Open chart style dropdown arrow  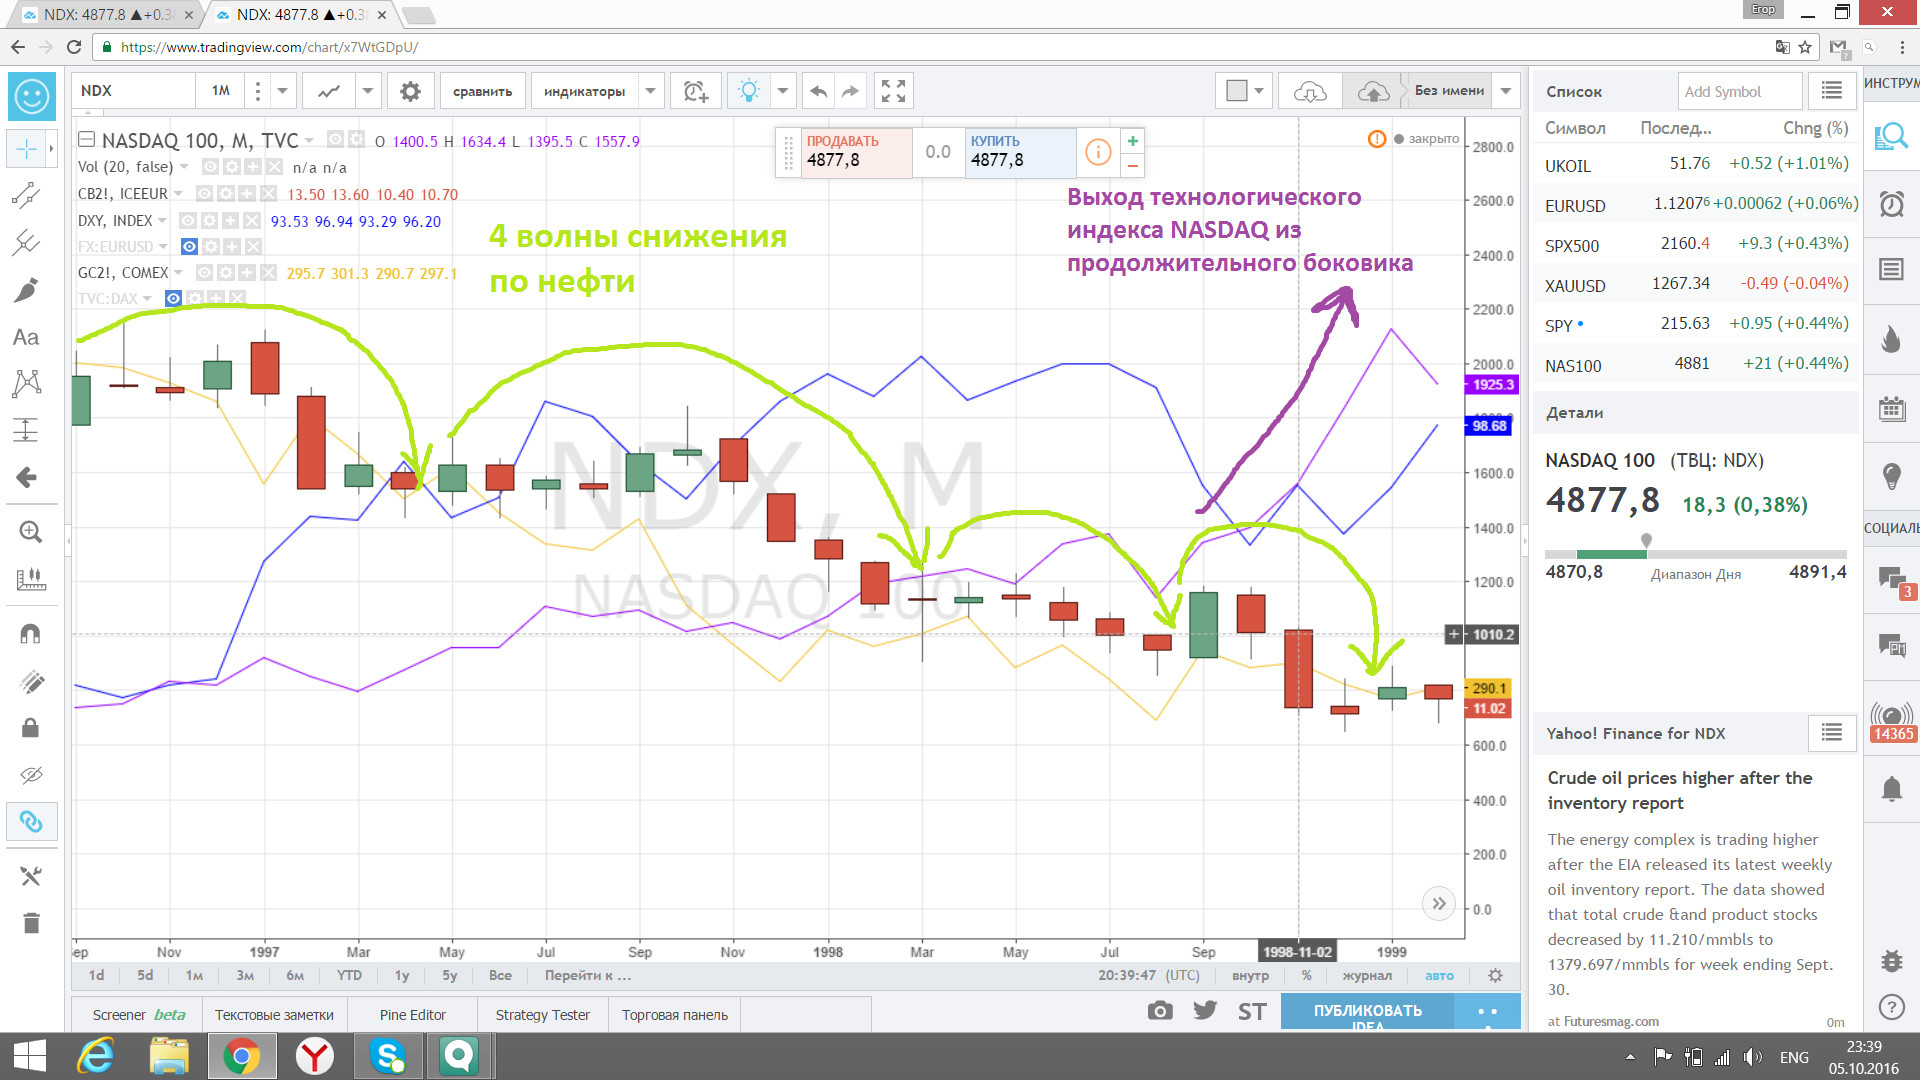click(367, 91)
